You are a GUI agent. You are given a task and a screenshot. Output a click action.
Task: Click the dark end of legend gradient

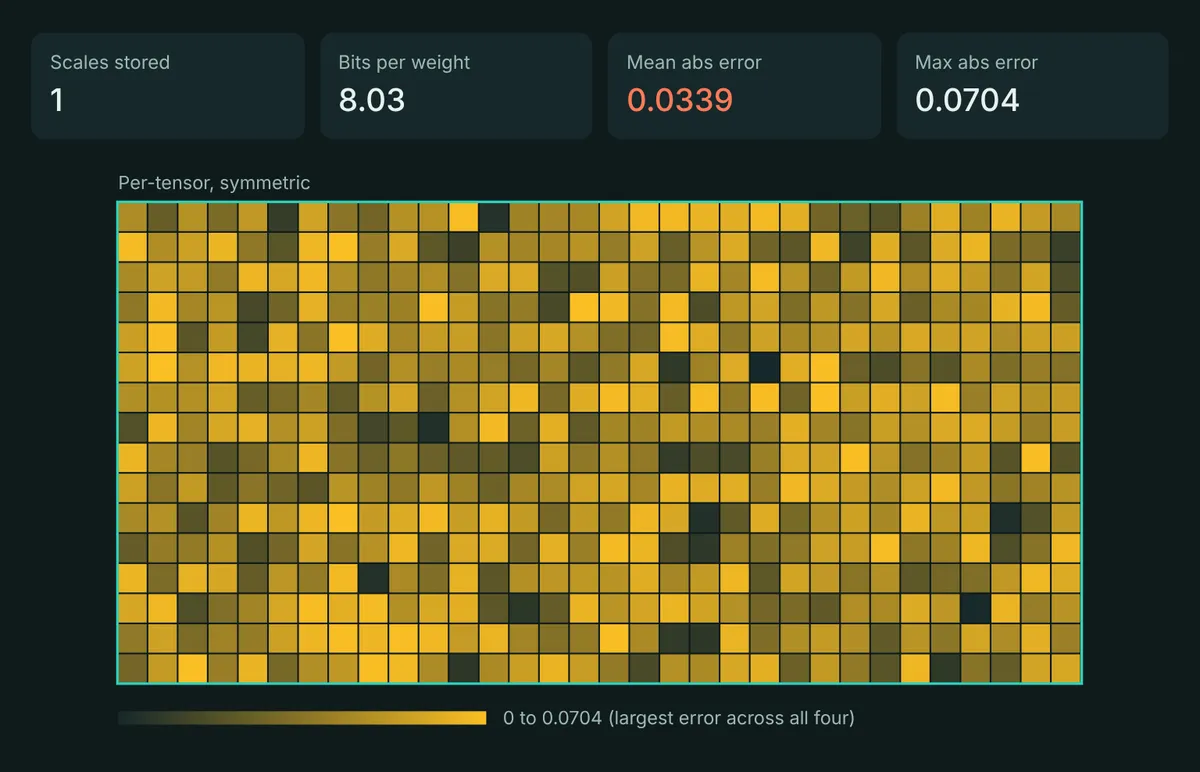pos(128,718)
